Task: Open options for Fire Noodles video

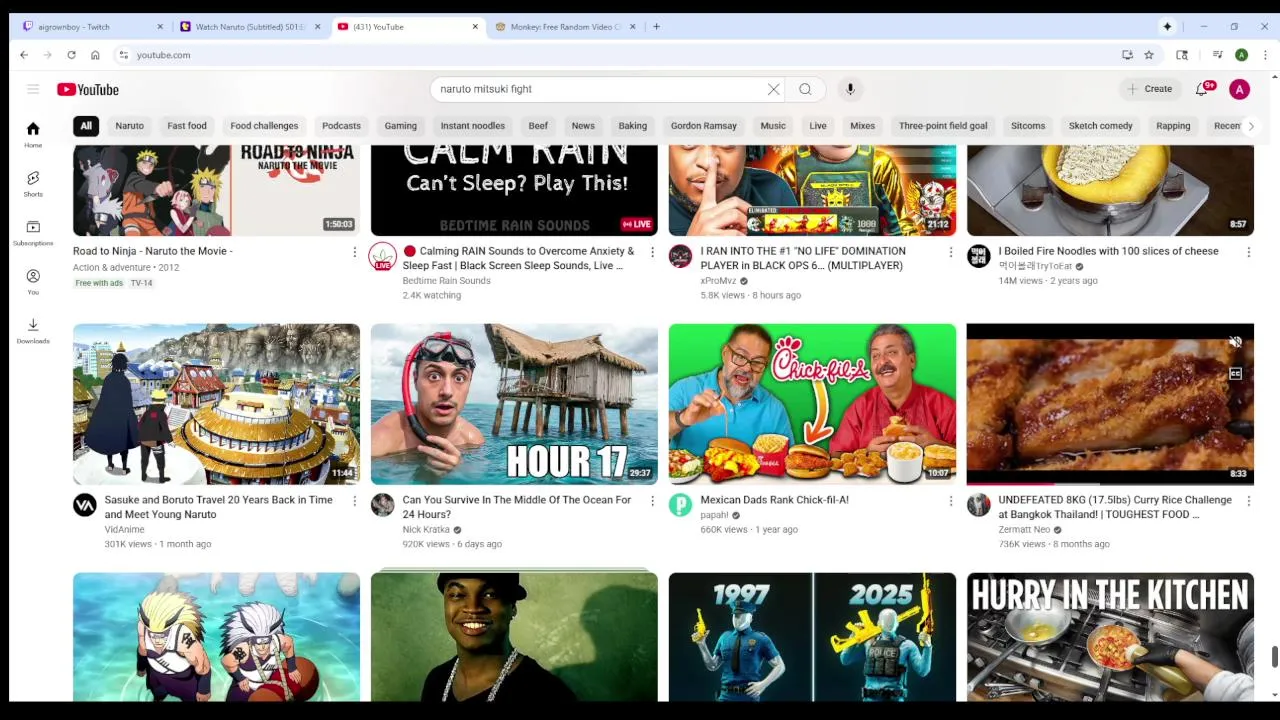Action: (1248, 252)
